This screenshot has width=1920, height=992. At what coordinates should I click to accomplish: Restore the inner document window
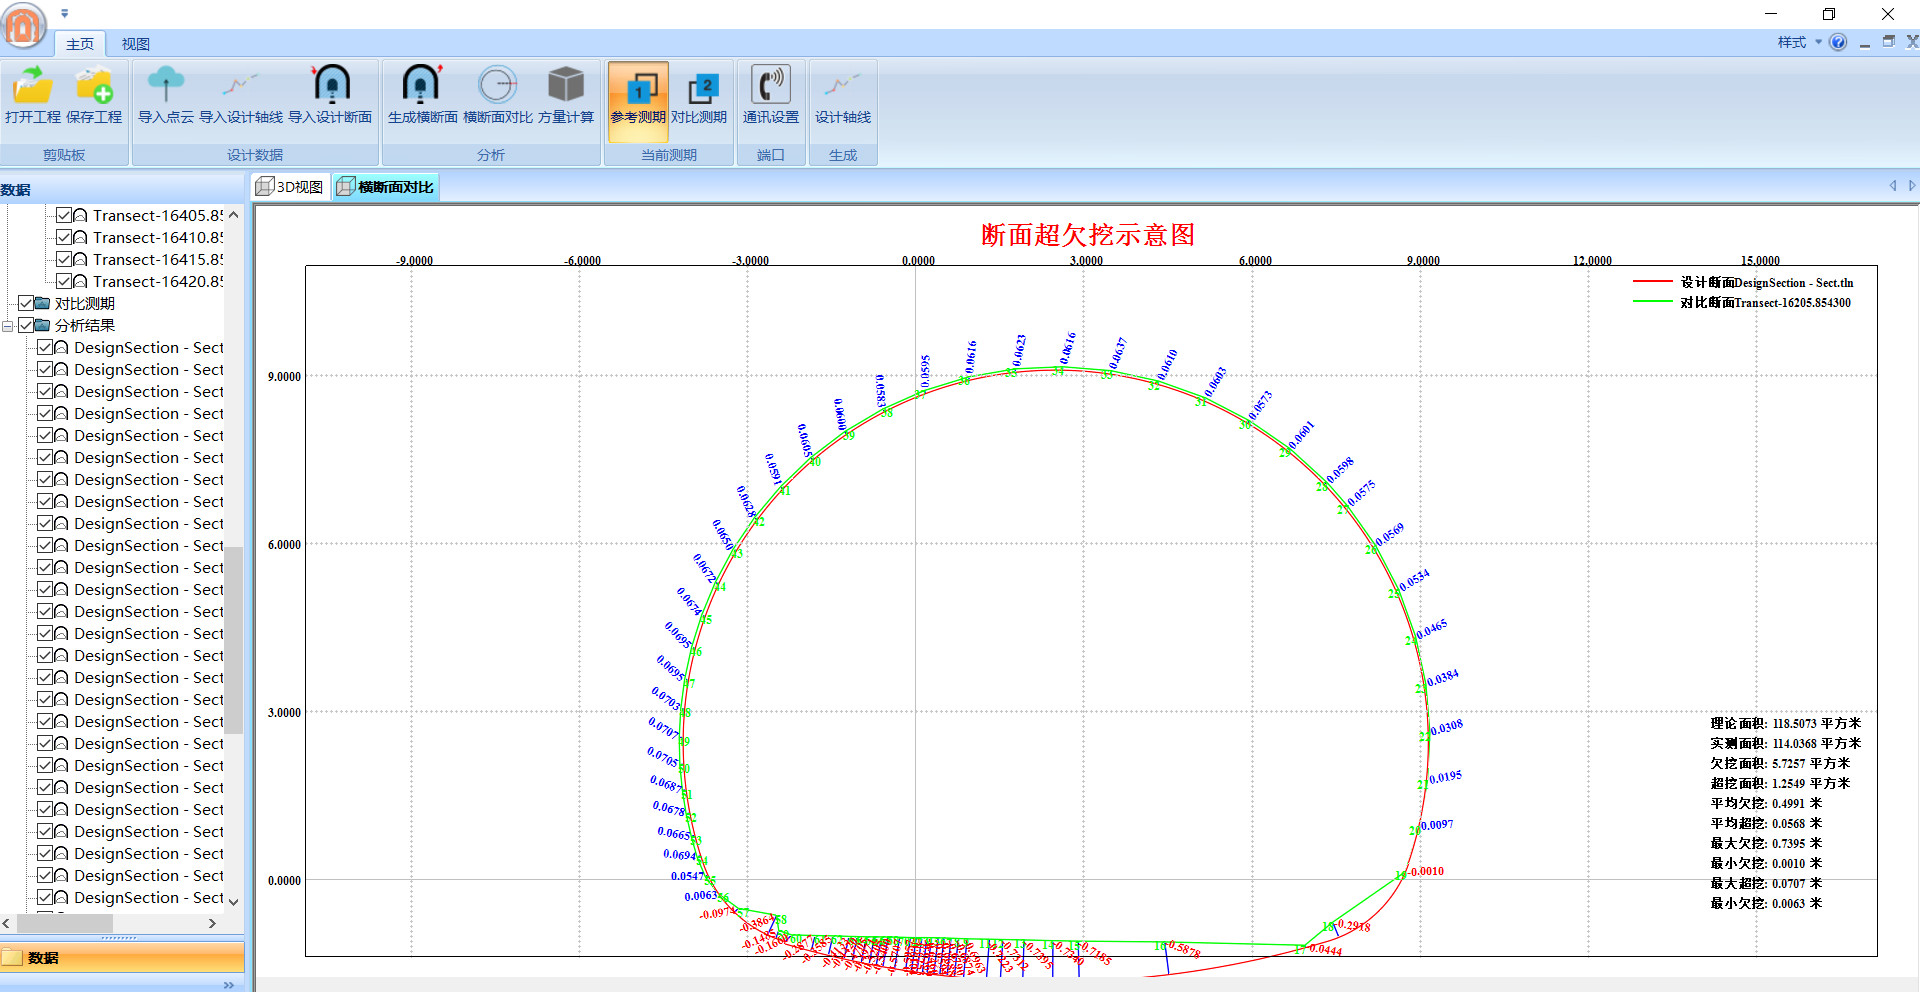click(x=1889, y=42)
